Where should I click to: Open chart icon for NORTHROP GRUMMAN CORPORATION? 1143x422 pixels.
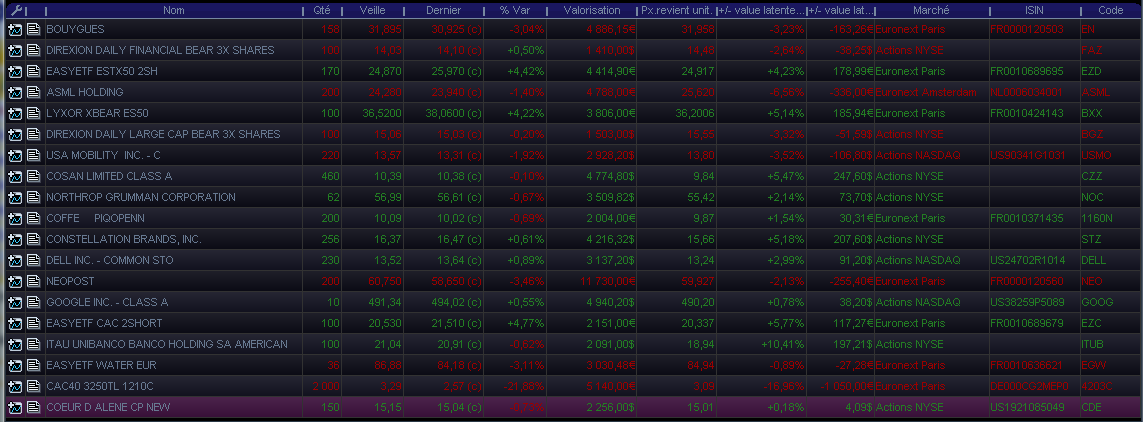click(x=15, y=198)
